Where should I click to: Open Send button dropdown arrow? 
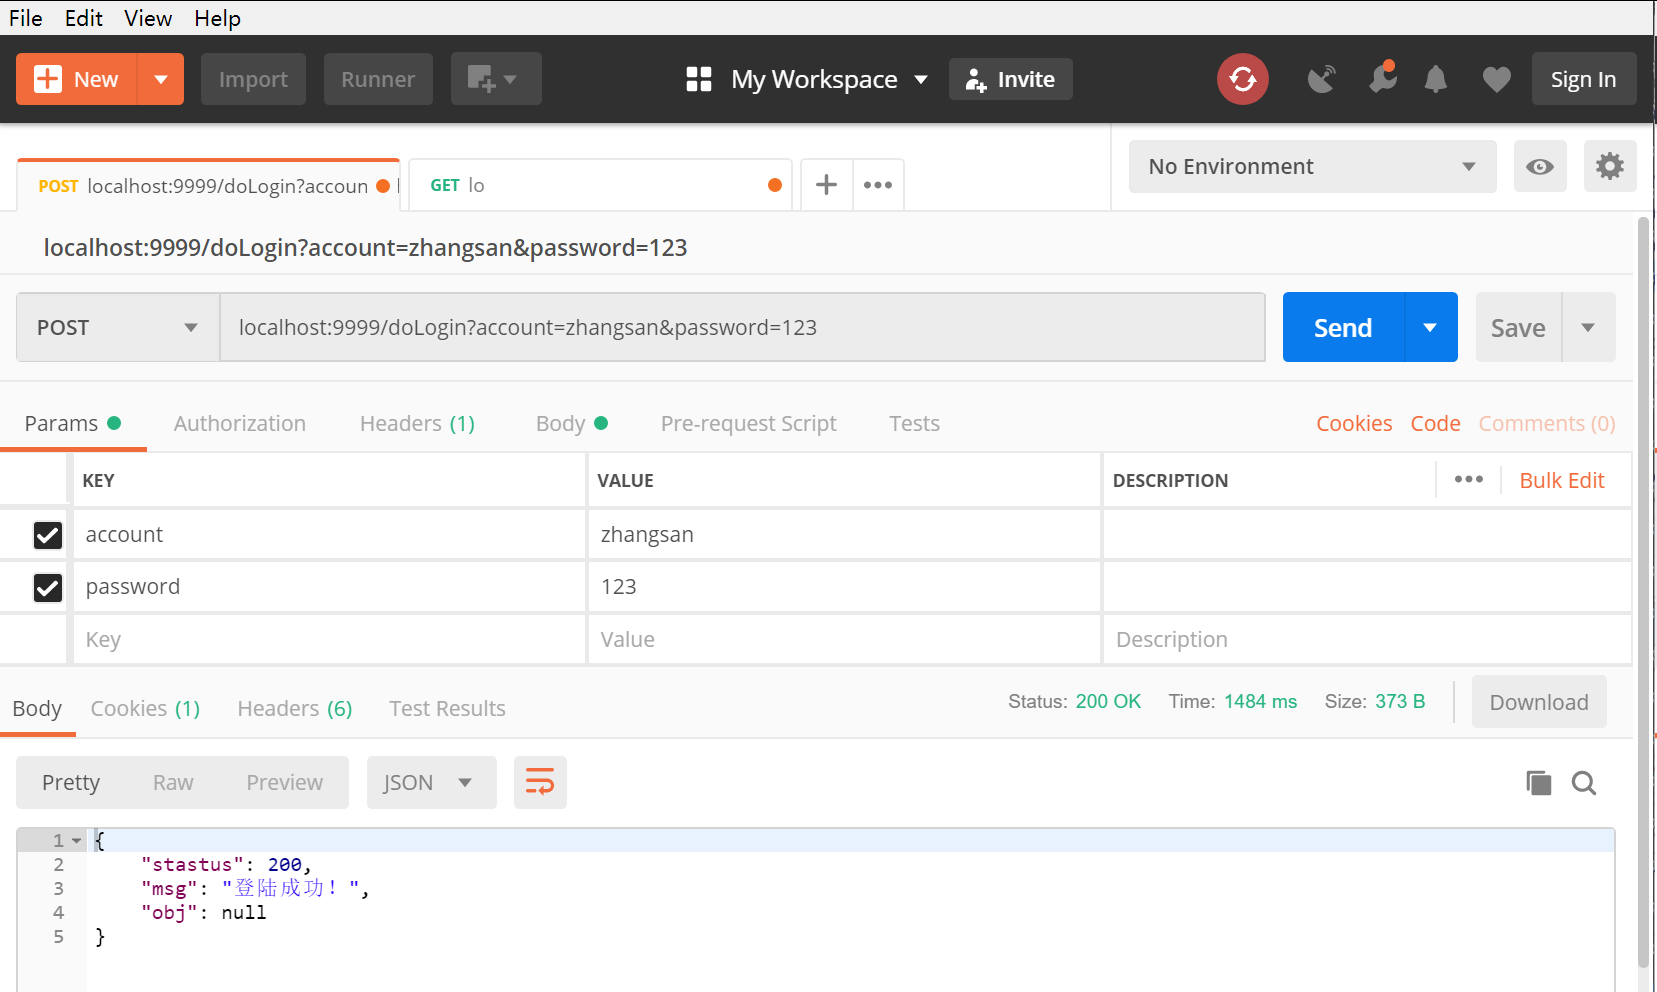1431,327
